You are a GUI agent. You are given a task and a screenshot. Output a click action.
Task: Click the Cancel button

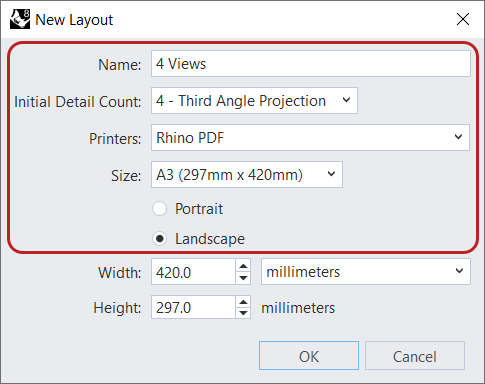pyautogui.click(x=415, y=356)
